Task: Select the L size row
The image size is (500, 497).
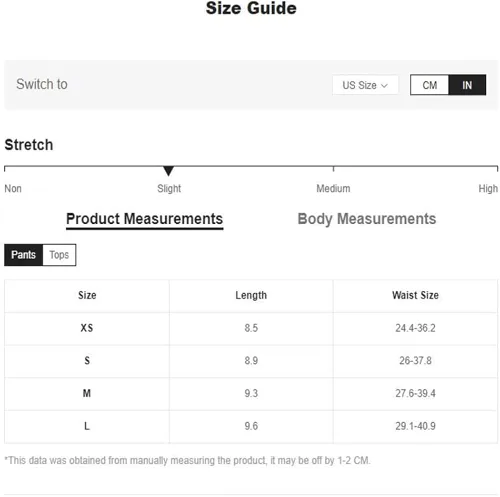Action: pyautogui.click(x=251, y=426)
